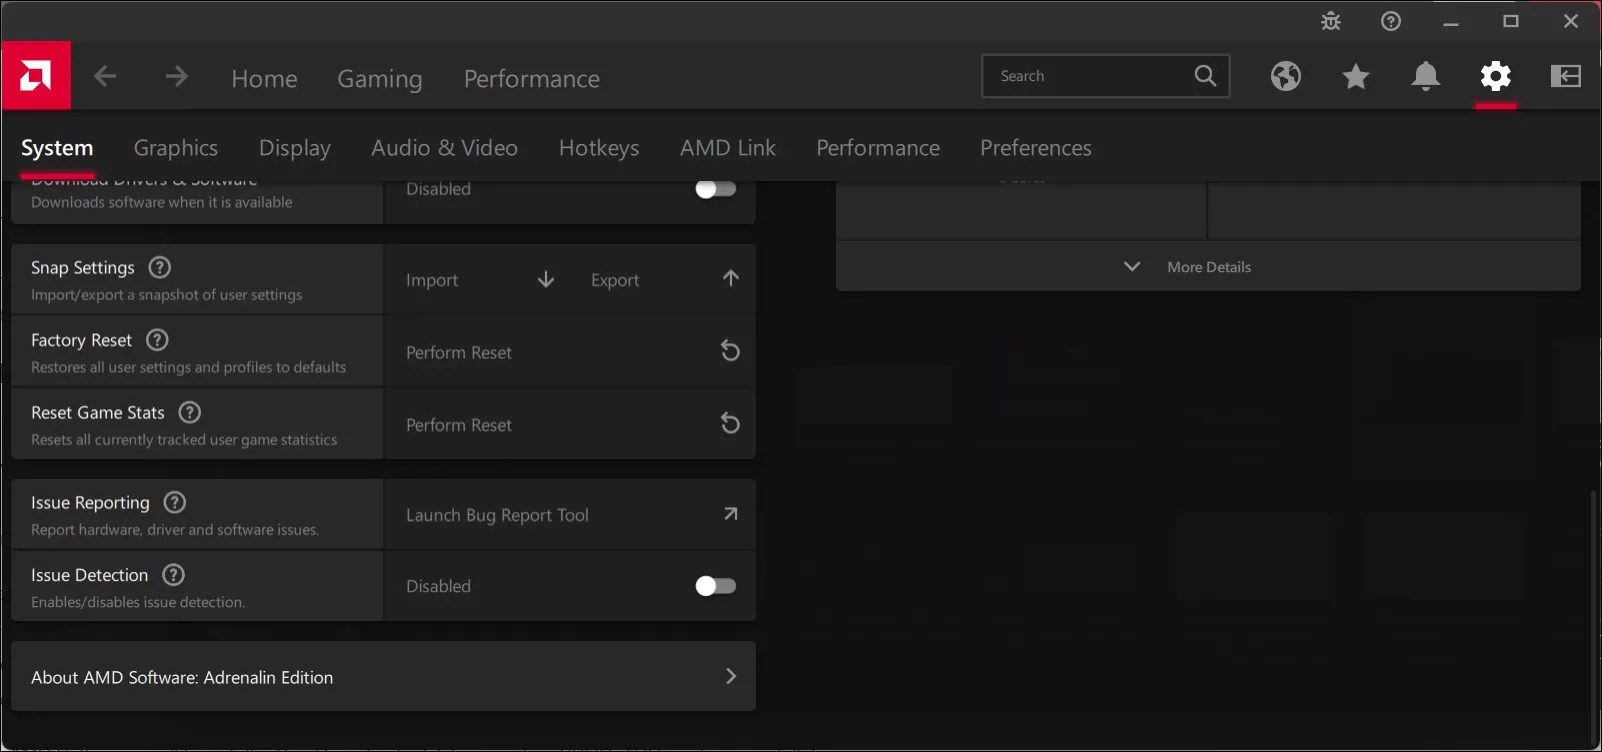Image resolution: width=1602 pixels, height=752 pixels.
Task: Open the help question mark in title bar
Action: click(x=1391, y=21)
